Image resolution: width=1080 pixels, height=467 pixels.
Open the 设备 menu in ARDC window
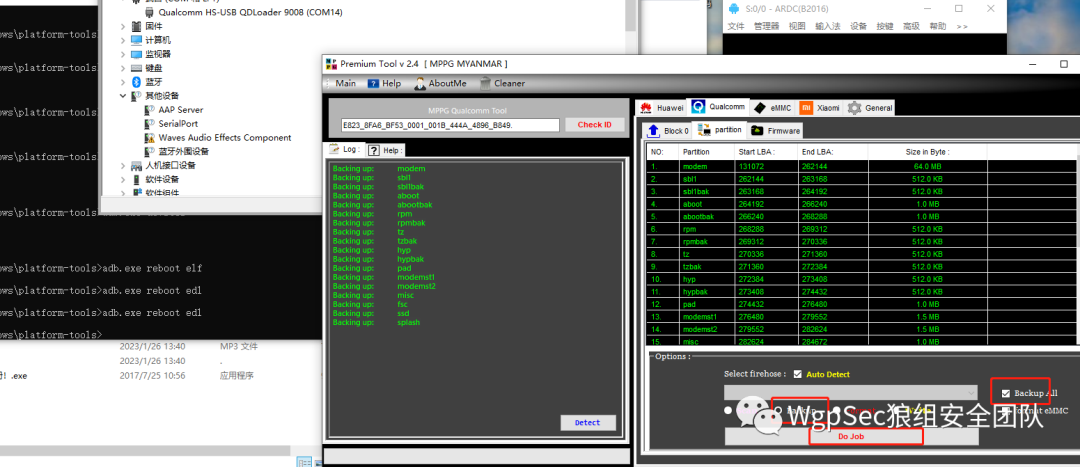[x=858, y=26]
